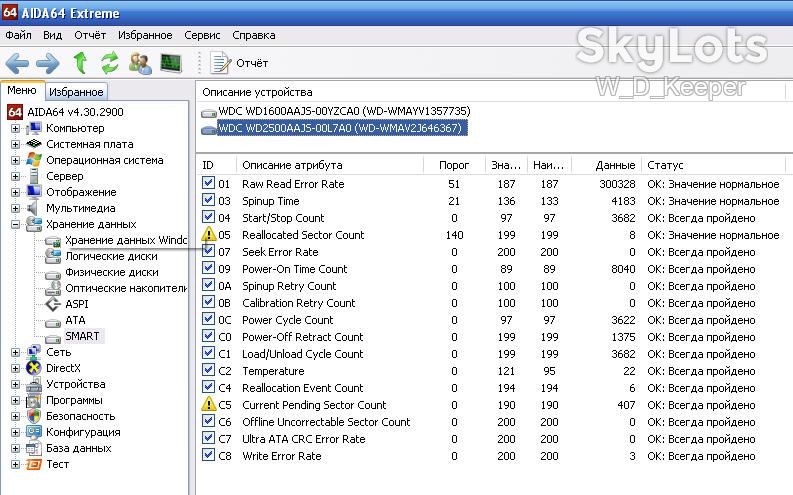The image size is (793, 495).
Task: Select the Отображение monitor icon
Action: pyautogui.click(x=34, y=192)
